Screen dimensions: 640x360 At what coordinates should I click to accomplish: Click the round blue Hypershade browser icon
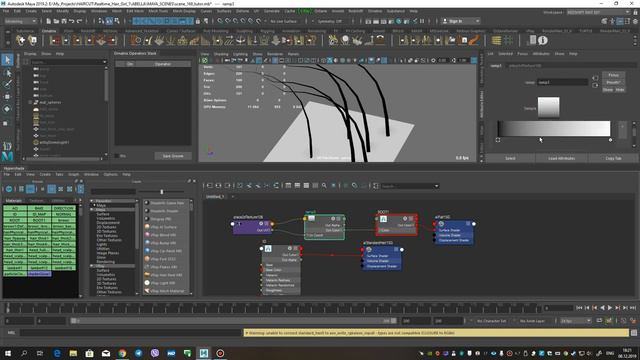click(9, 189)
